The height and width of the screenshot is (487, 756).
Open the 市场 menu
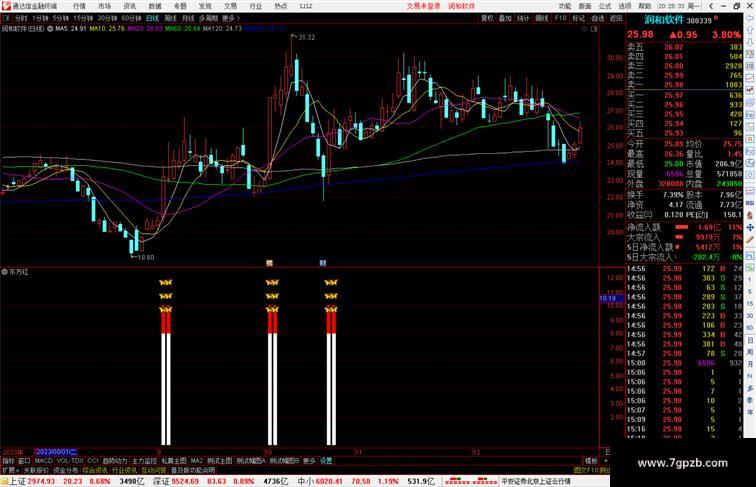pos(105,6)
